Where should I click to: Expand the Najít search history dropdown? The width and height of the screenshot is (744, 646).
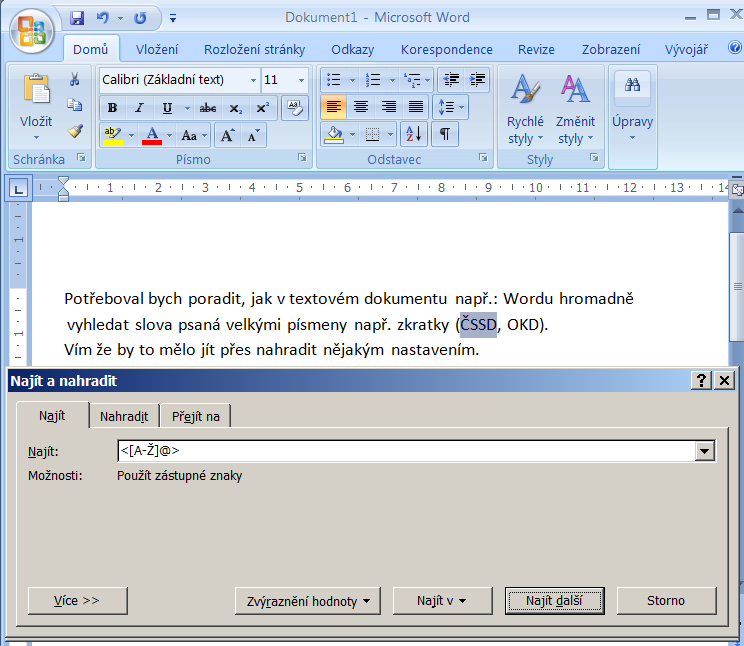point(705,450)
